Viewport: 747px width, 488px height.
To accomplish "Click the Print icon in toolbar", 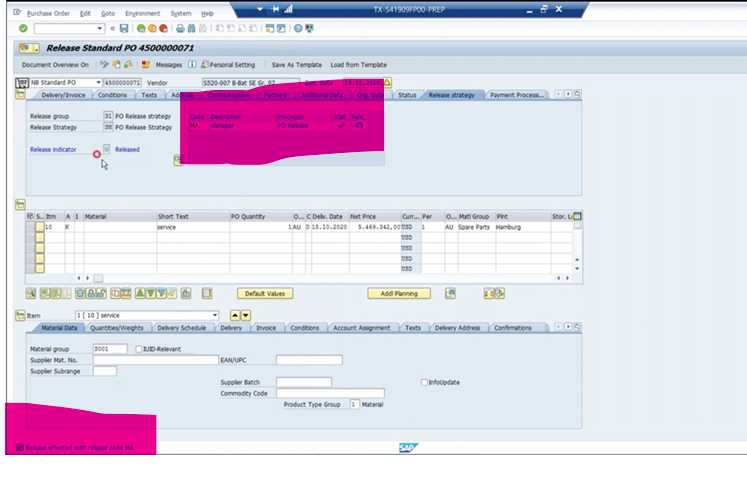I will [x=180, y=29].
